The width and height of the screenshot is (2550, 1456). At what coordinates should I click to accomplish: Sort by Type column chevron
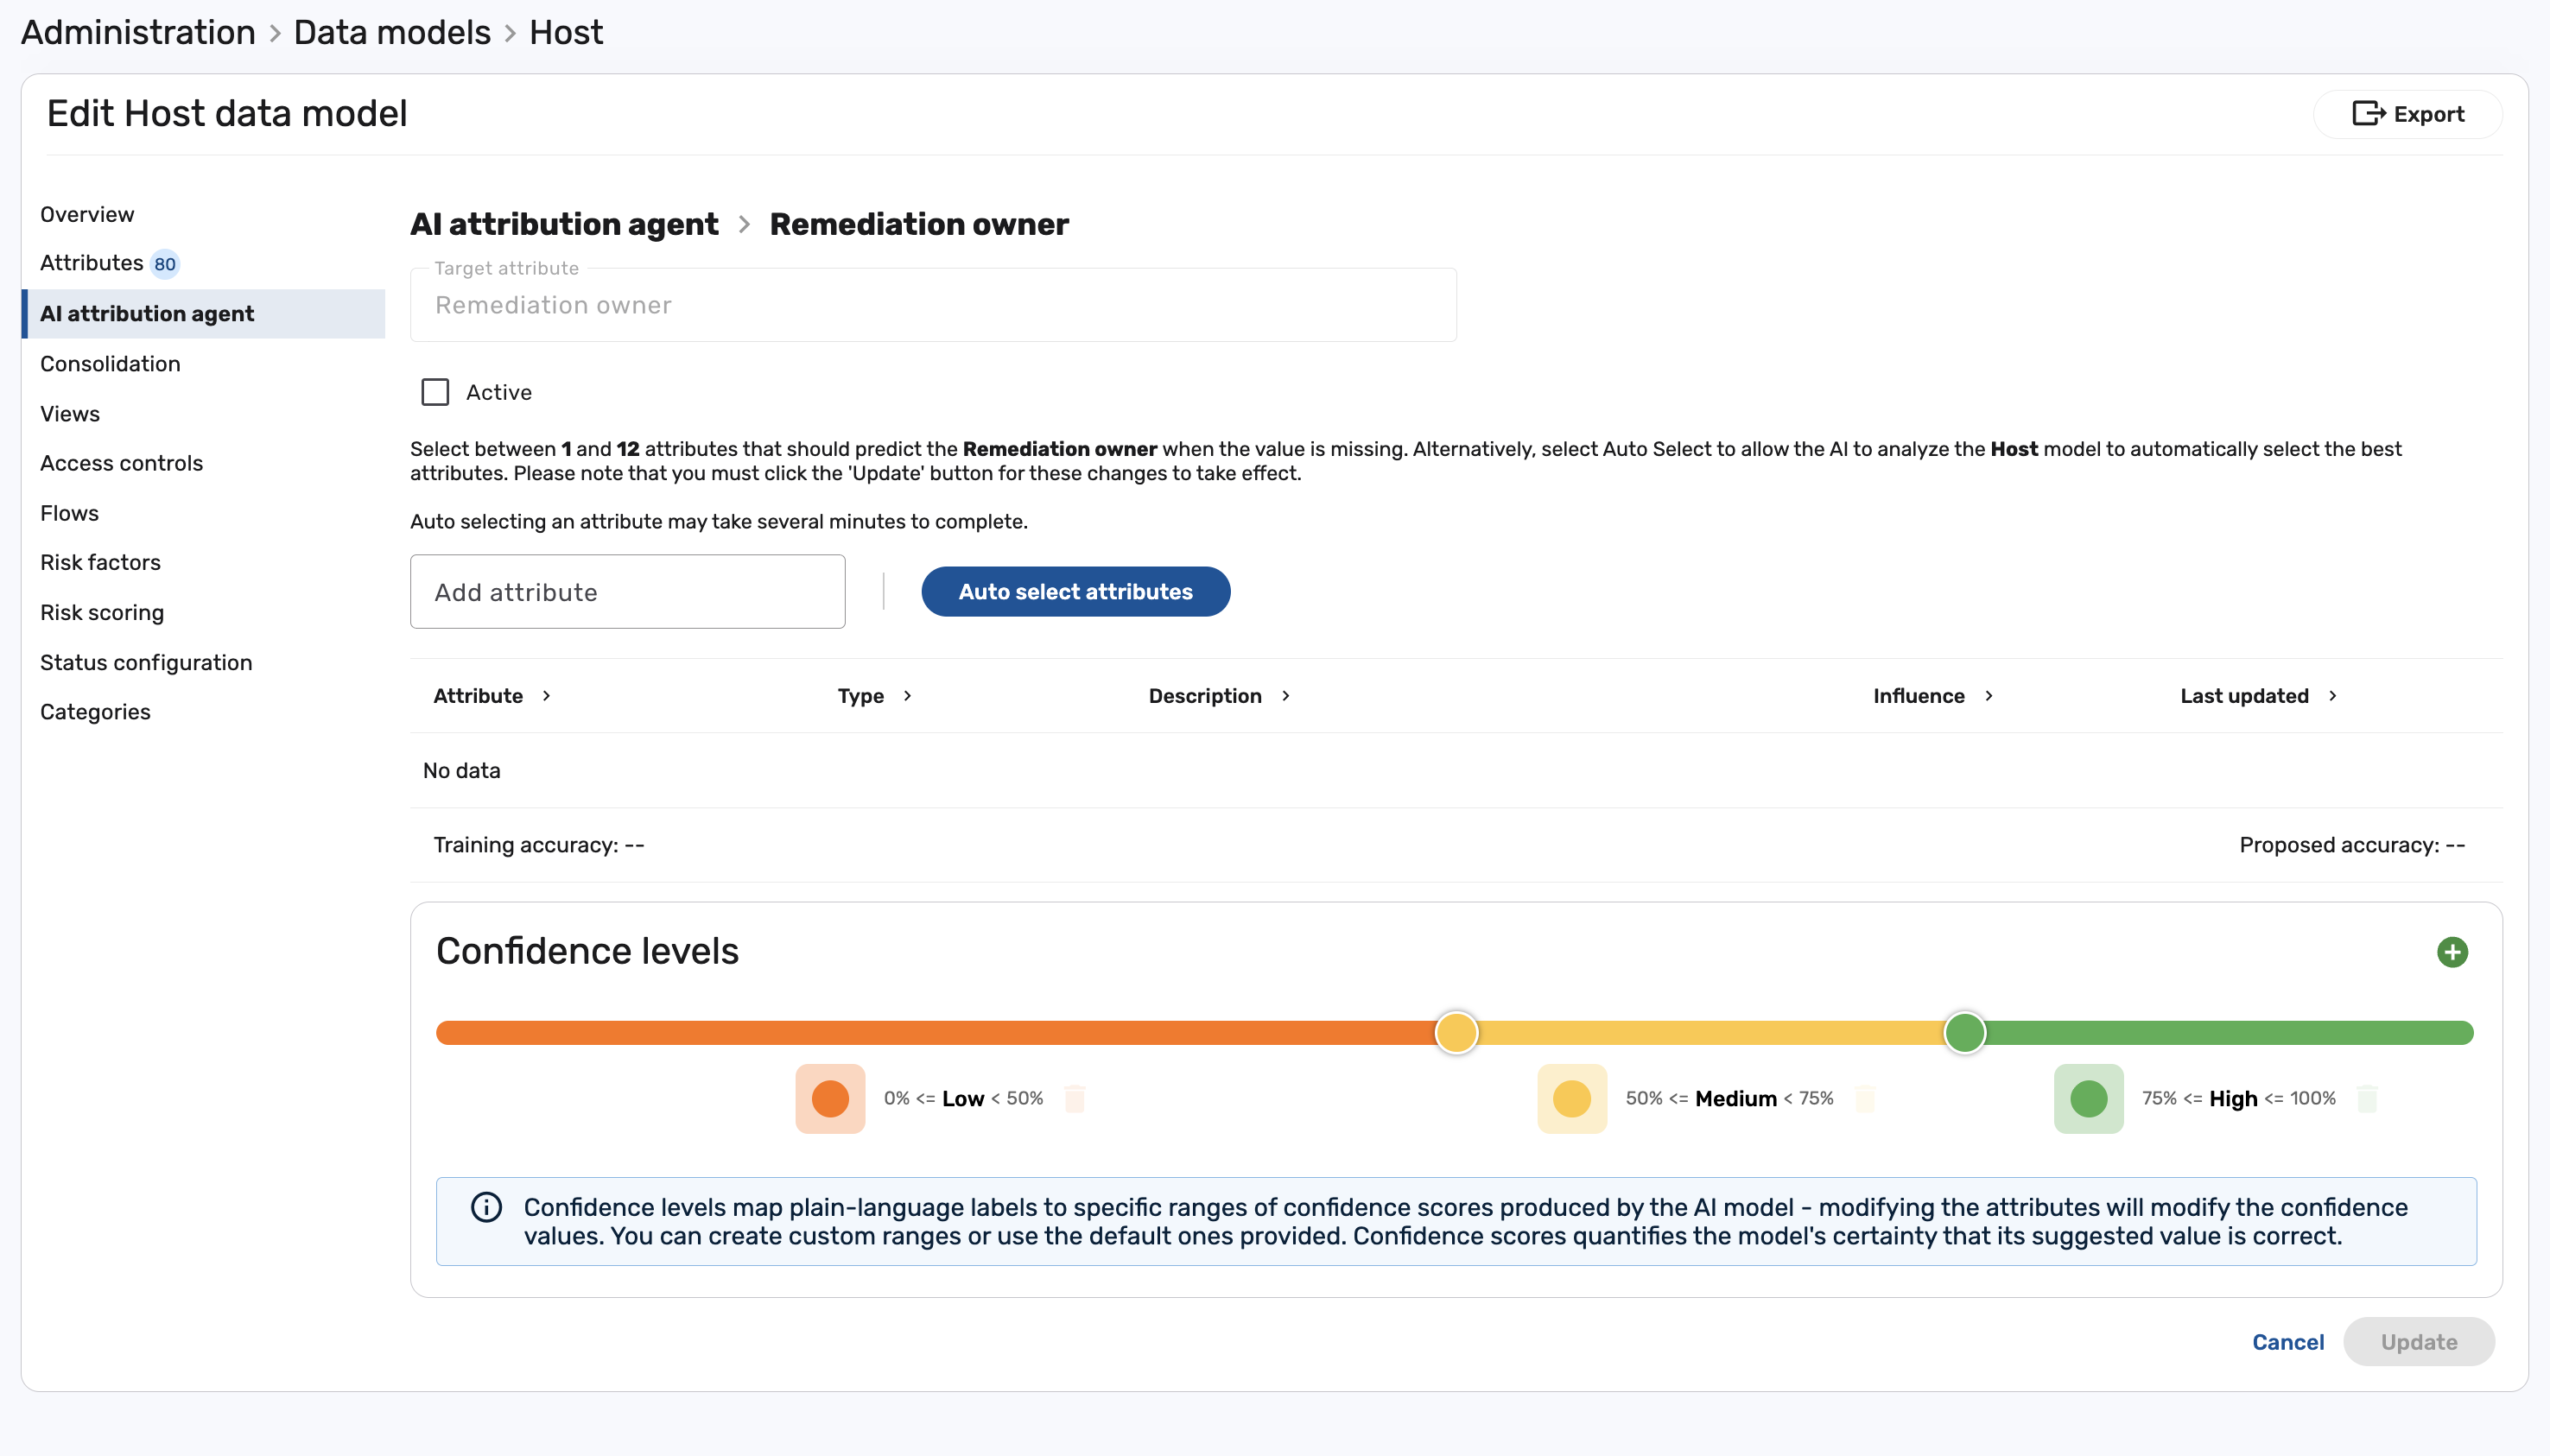tap(907, 696)
